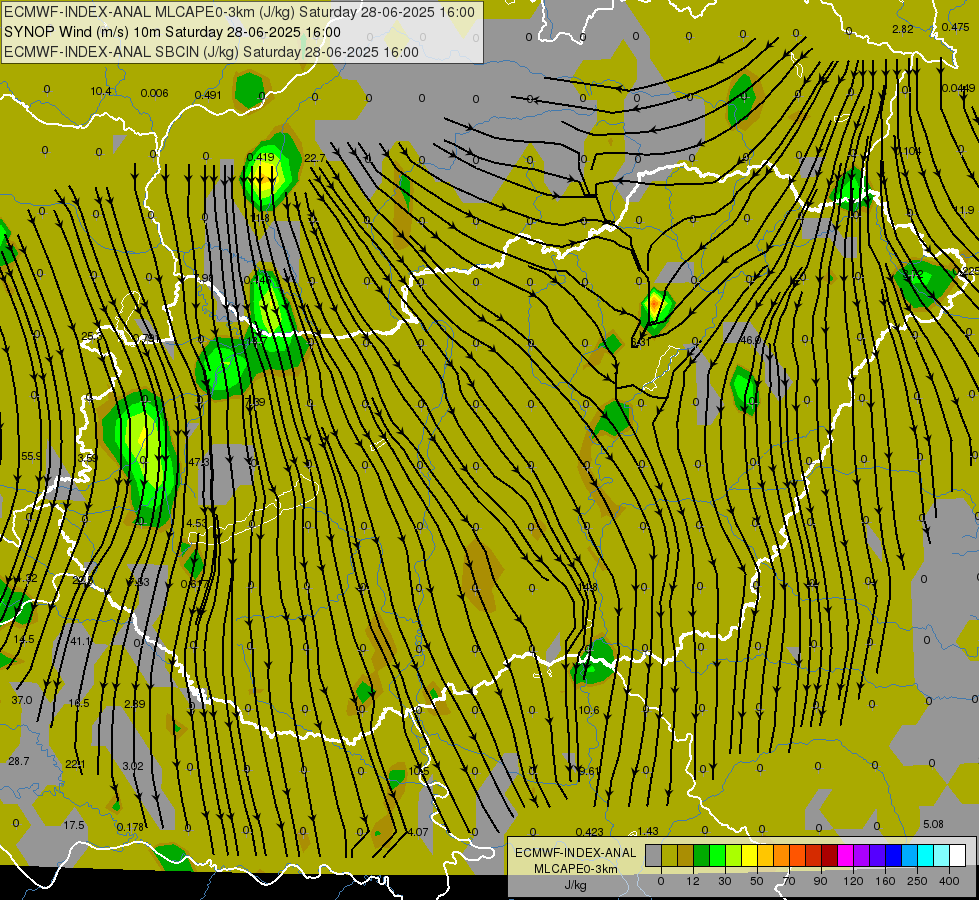This screenshot has width=979, height=900.
Task: Select the cyan legend swatch
Action: point(925,856)
